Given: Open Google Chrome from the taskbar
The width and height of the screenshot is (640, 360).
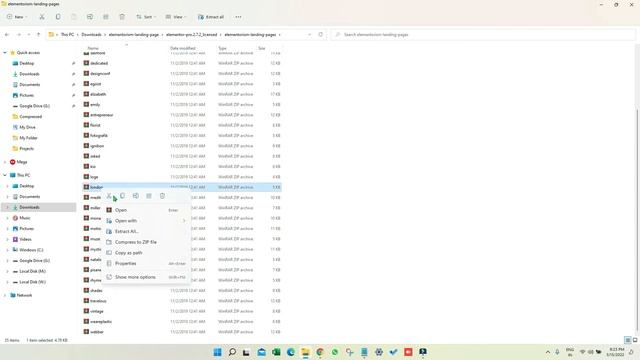Looking at the screenshot, I should pos(320,352).
